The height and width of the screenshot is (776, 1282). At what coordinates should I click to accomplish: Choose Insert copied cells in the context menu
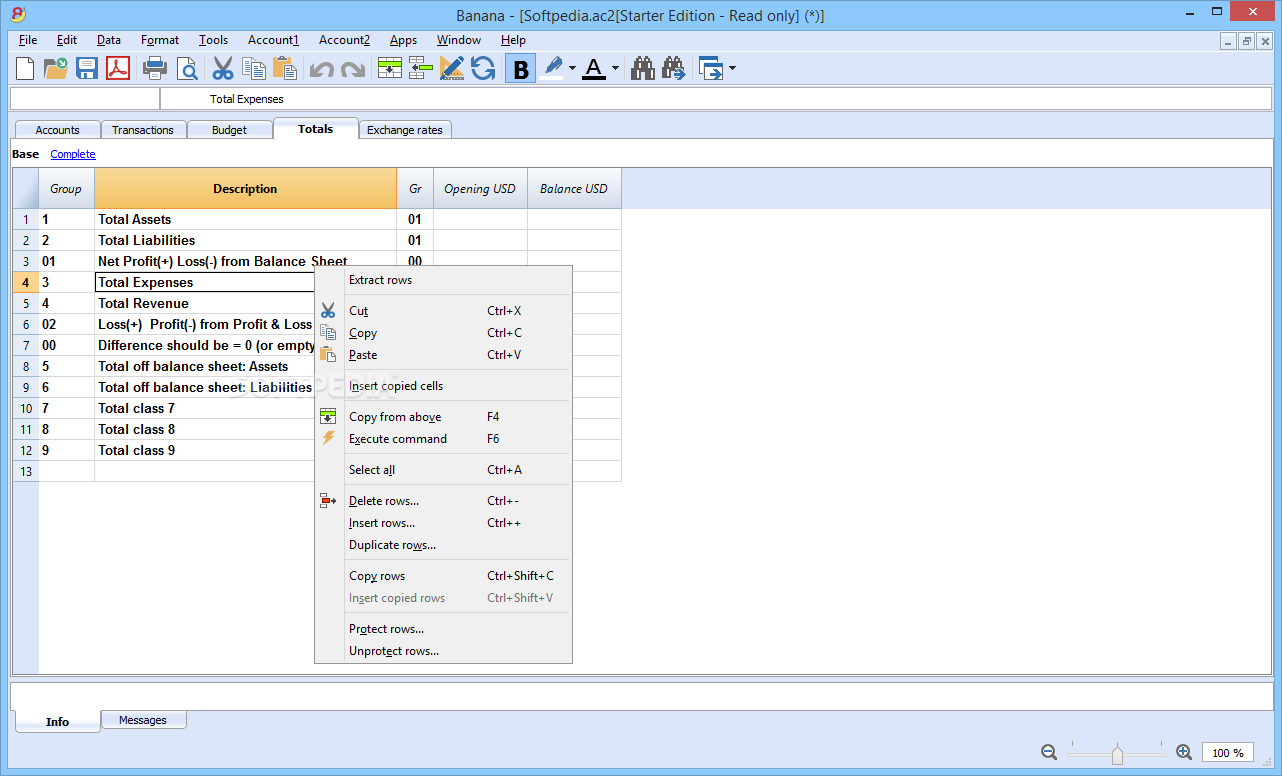pyautogui.click(x=443, y=386)
